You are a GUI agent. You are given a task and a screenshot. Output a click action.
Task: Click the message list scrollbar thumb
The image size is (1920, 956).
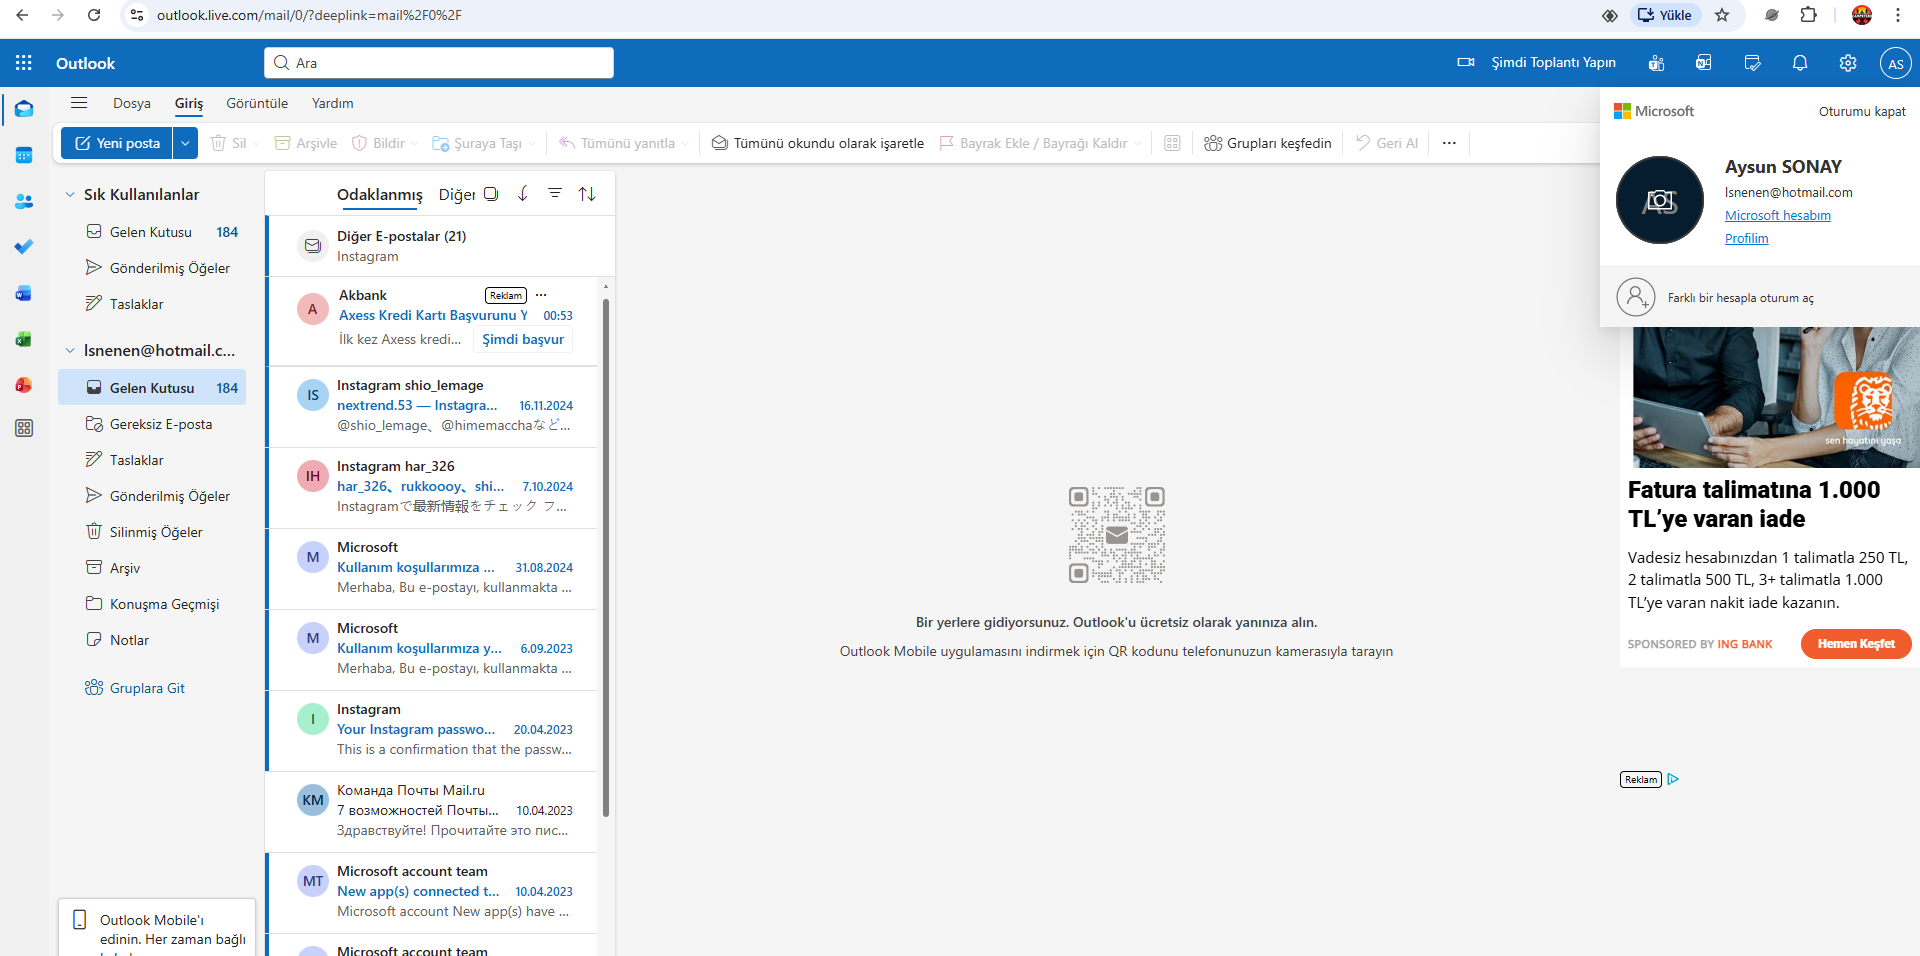point(606,556)
